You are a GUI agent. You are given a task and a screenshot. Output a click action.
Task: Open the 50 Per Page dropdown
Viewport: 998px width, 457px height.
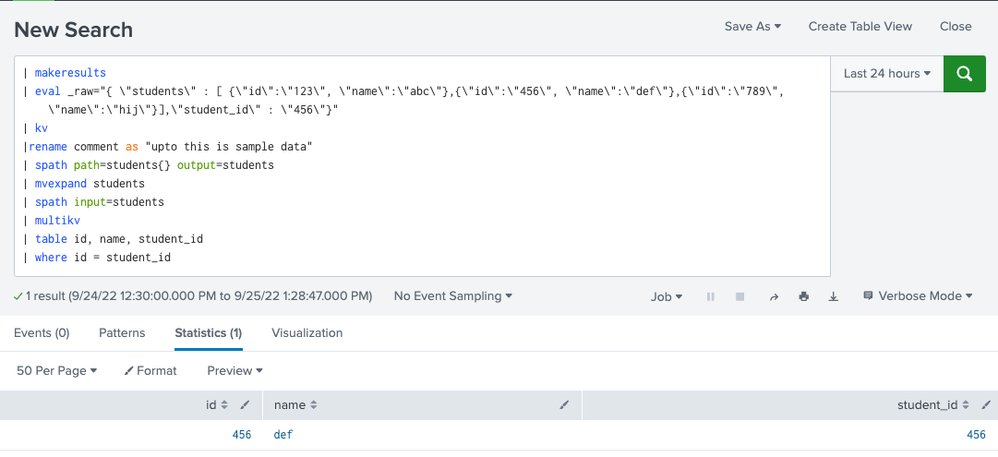click(x=57, y=371)
